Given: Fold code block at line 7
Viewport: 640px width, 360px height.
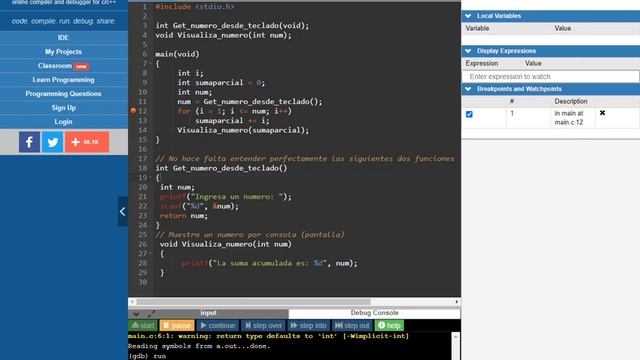Looking at the screenshot, I should click(x=150, y=64).
